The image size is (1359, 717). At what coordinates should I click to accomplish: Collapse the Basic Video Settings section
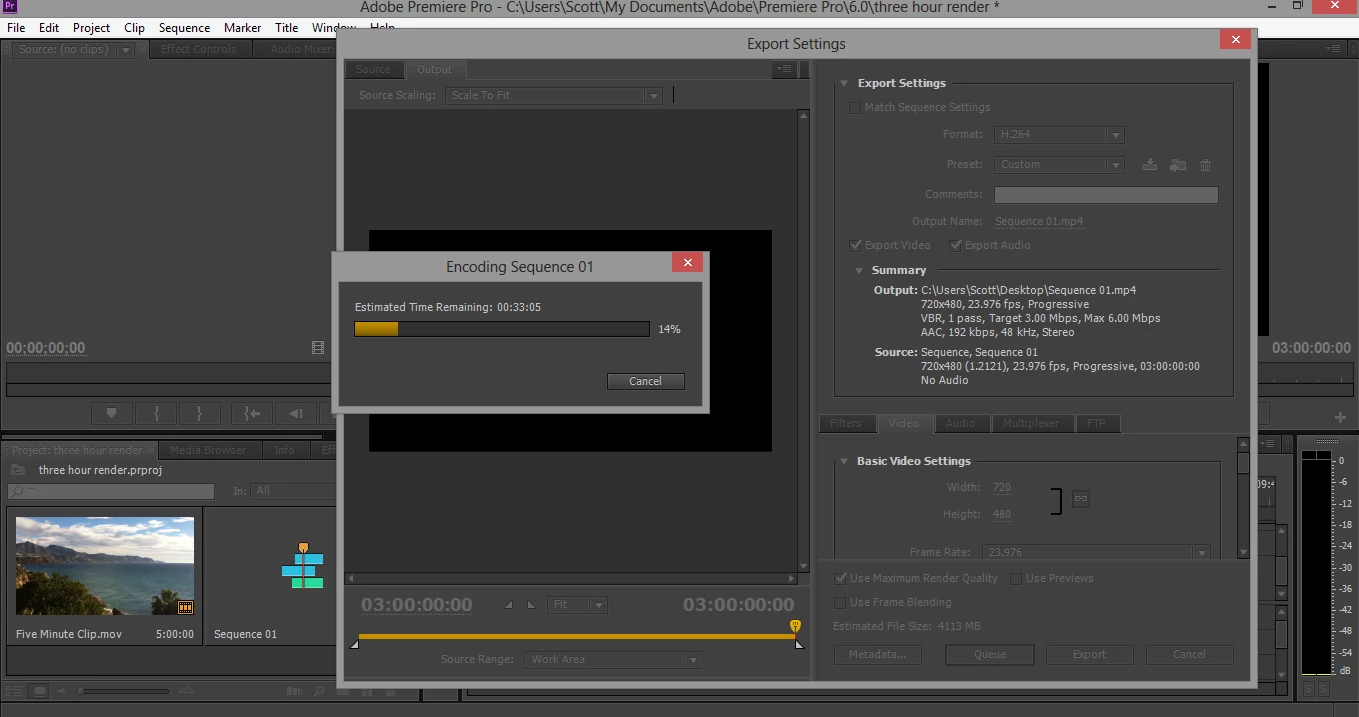click(x=843, y=462)
